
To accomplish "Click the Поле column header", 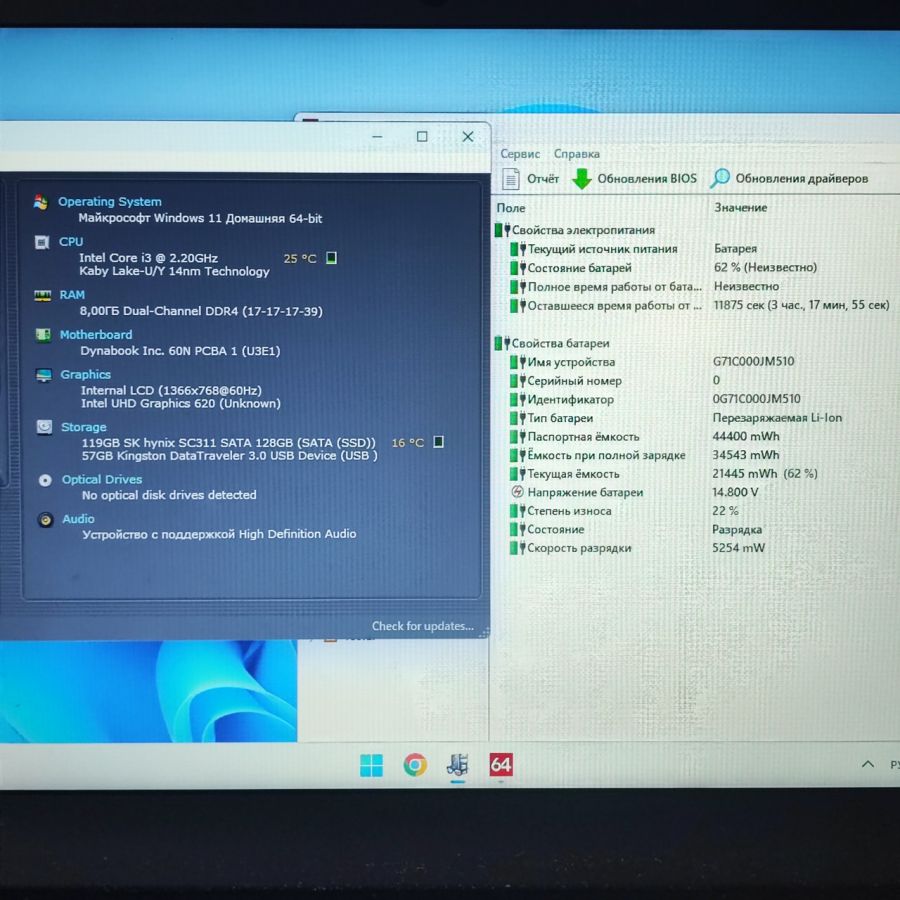I will pos(511,208).
